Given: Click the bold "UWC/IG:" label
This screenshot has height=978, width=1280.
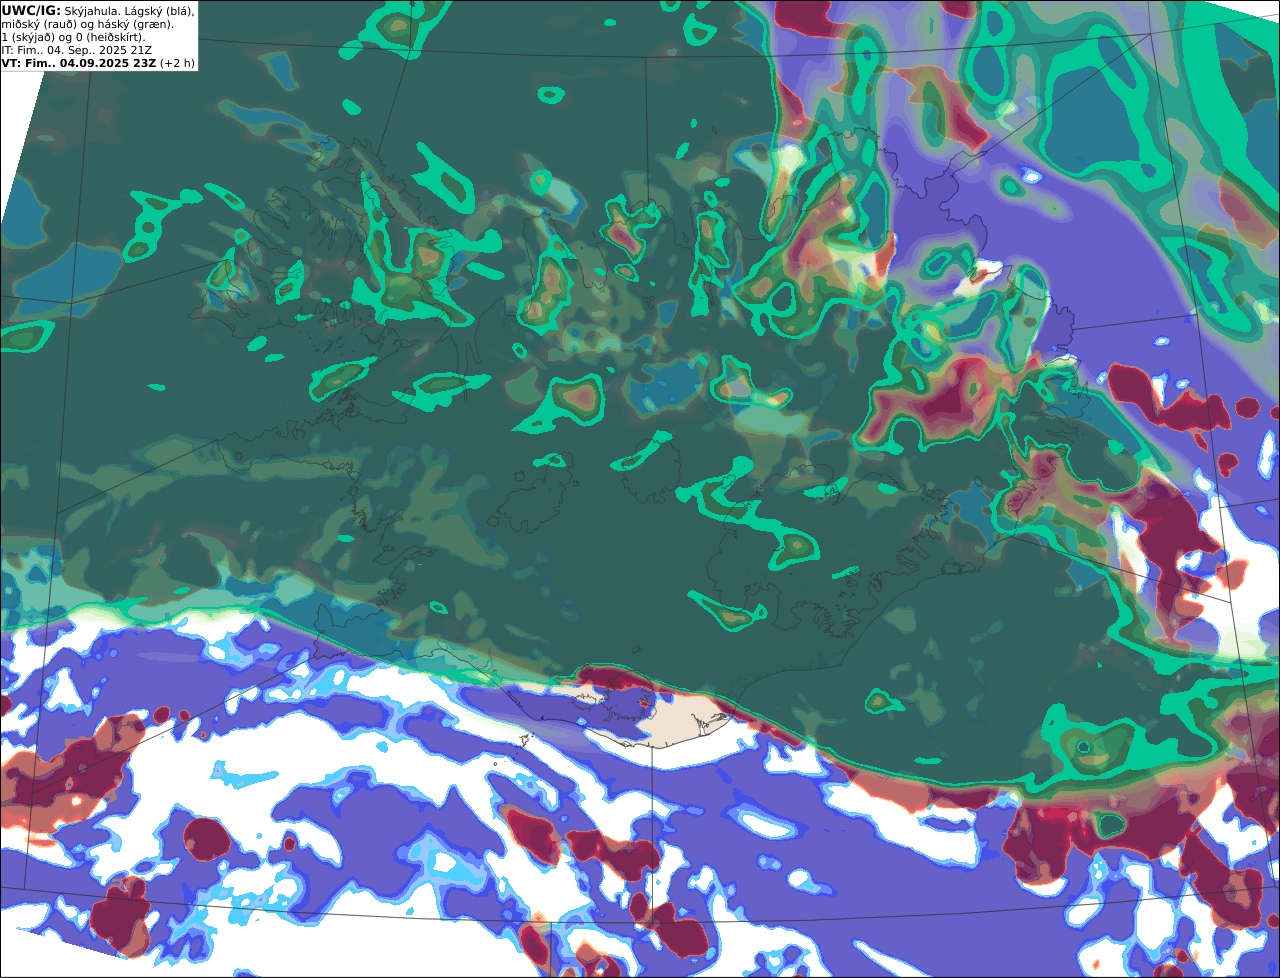Looking at the screenshot, I should (31, 11).
